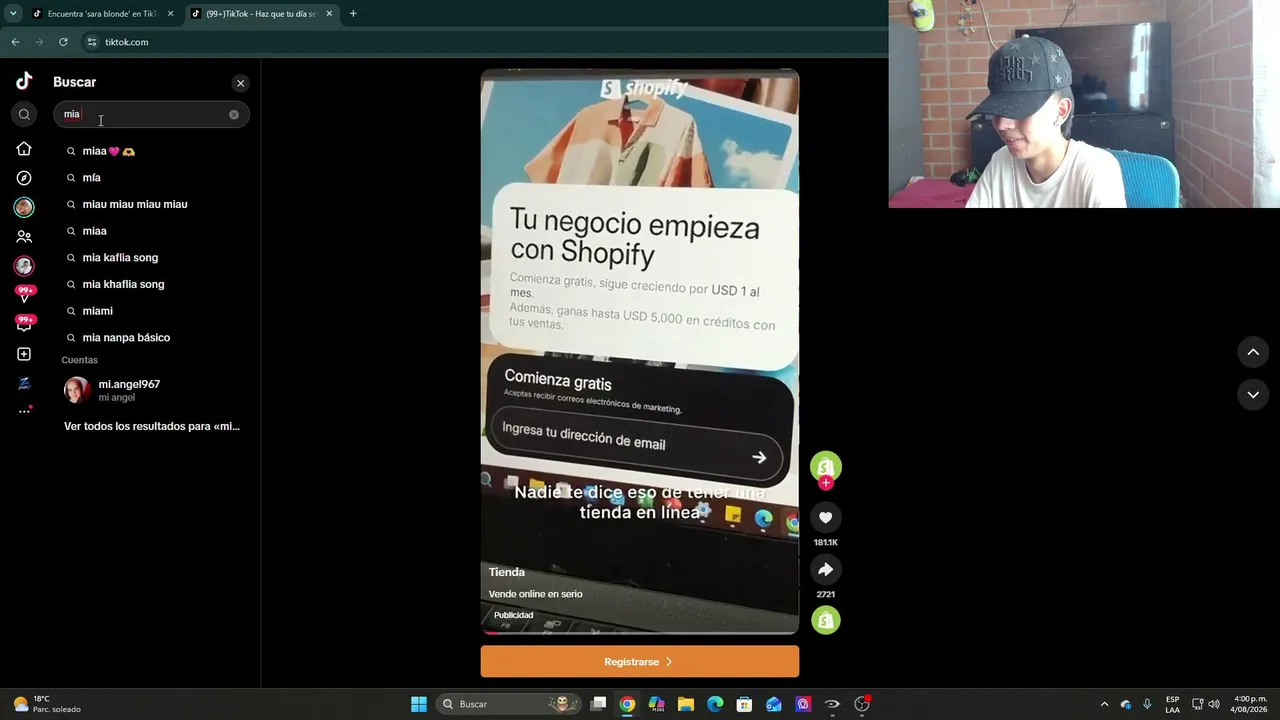Close the 'Encuentra sara blonde' tab

(x=170, y=14)
